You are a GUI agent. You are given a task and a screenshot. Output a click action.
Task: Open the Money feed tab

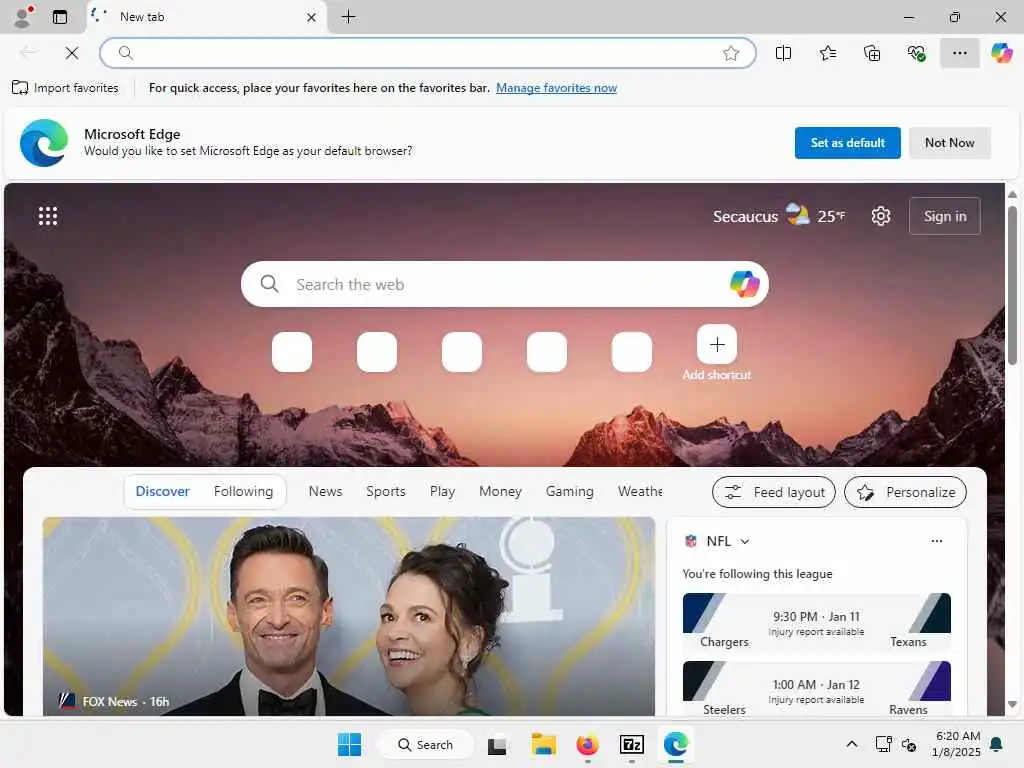click(500, 491)
